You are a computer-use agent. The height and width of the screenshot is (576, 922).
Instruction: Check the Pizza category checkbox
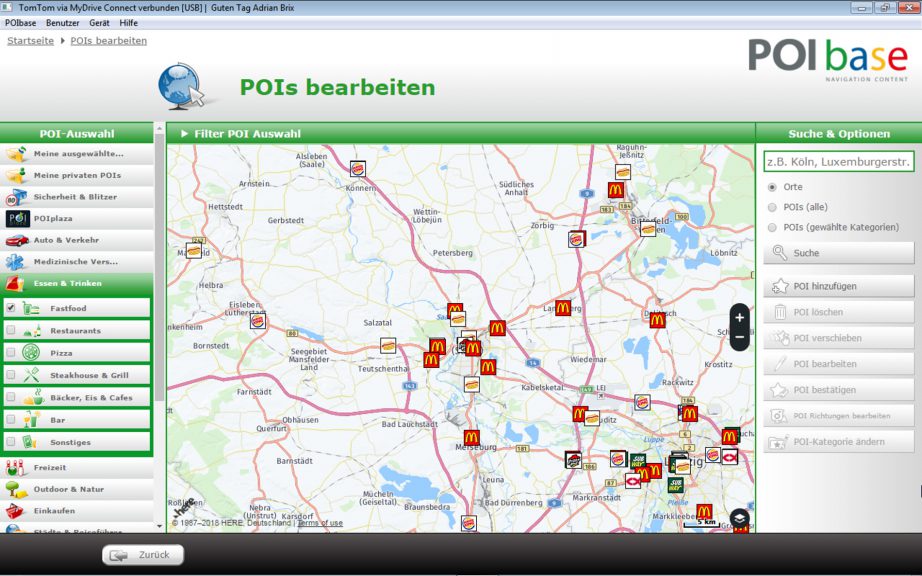(11, 353)
